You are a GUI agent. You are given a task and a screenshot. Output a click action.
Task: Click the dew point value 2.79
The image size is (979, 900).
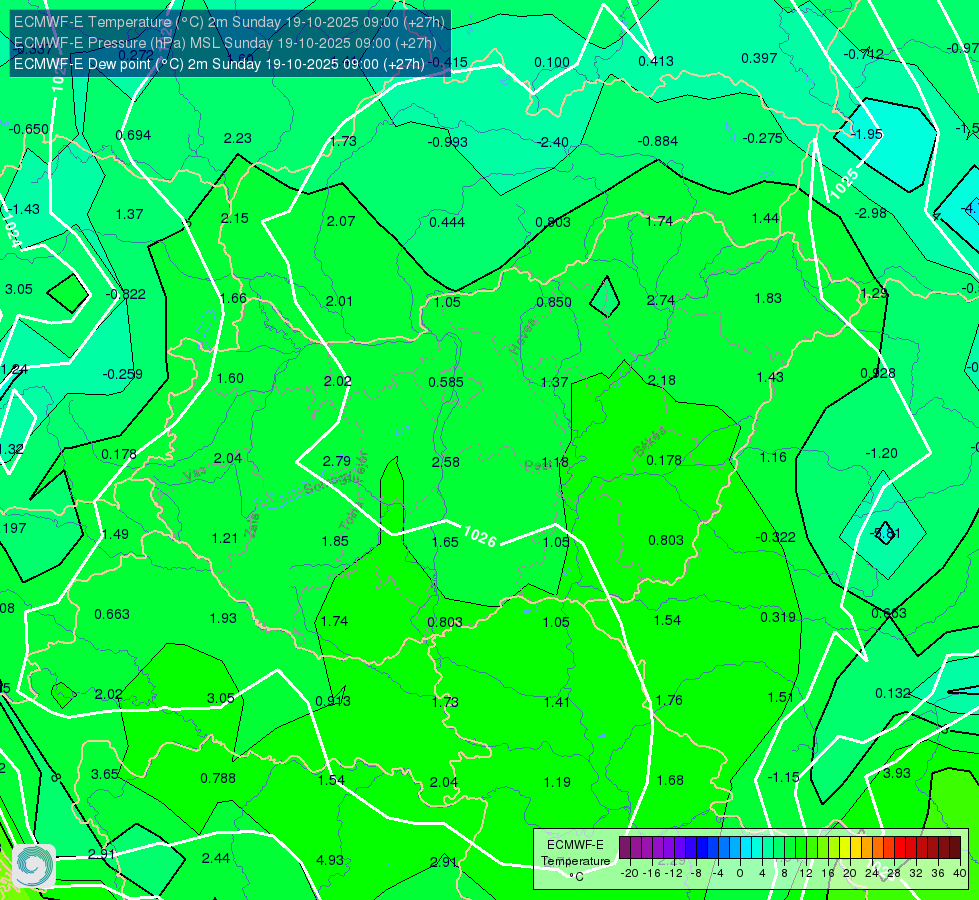(x=337, y=461)
